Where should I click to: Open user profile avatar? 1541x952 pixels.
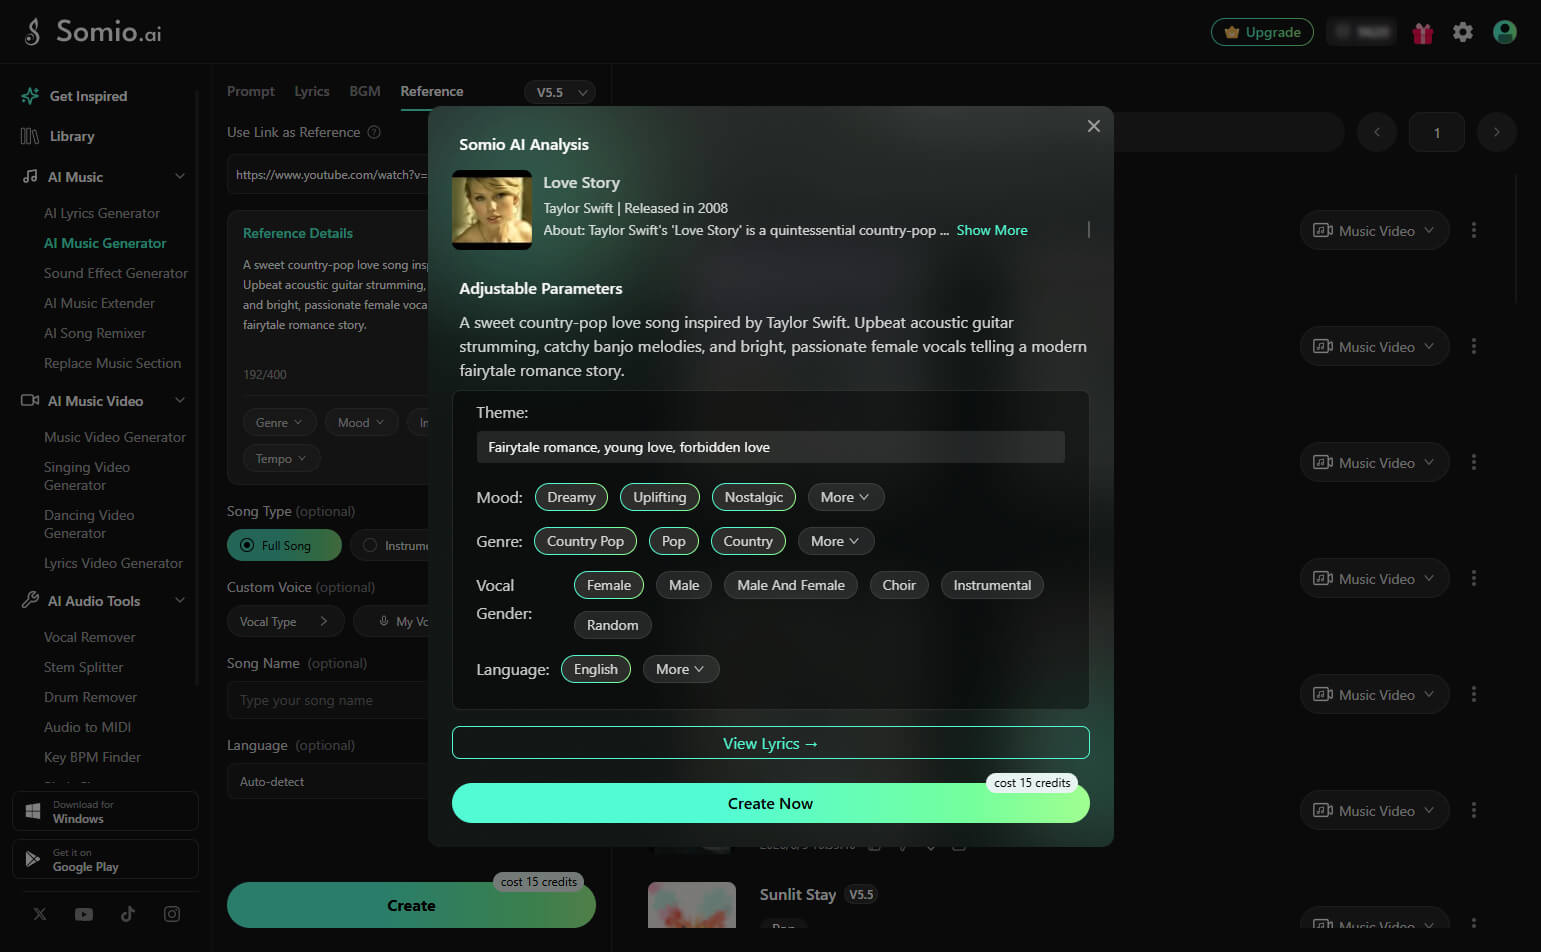click(1505, 32)
